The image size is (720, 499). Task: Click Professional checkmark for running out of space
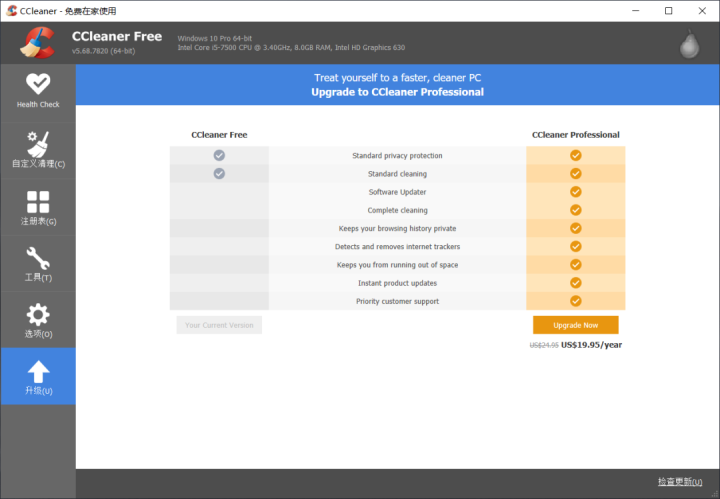[x=575, y=264]
